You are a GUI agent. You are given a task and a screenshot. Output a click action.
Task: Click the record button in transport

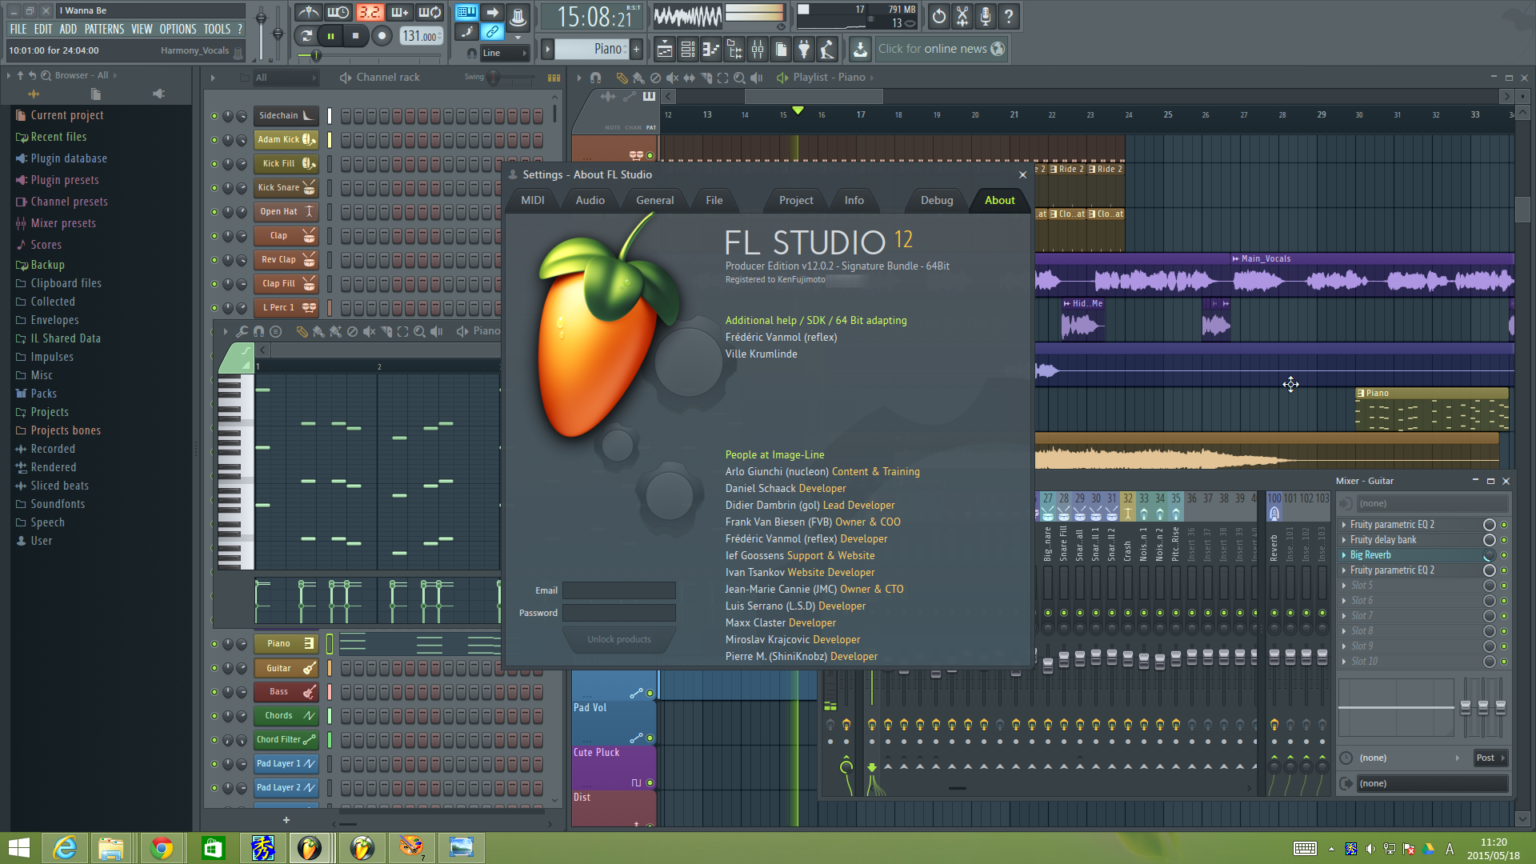click(x=381, y=36)
